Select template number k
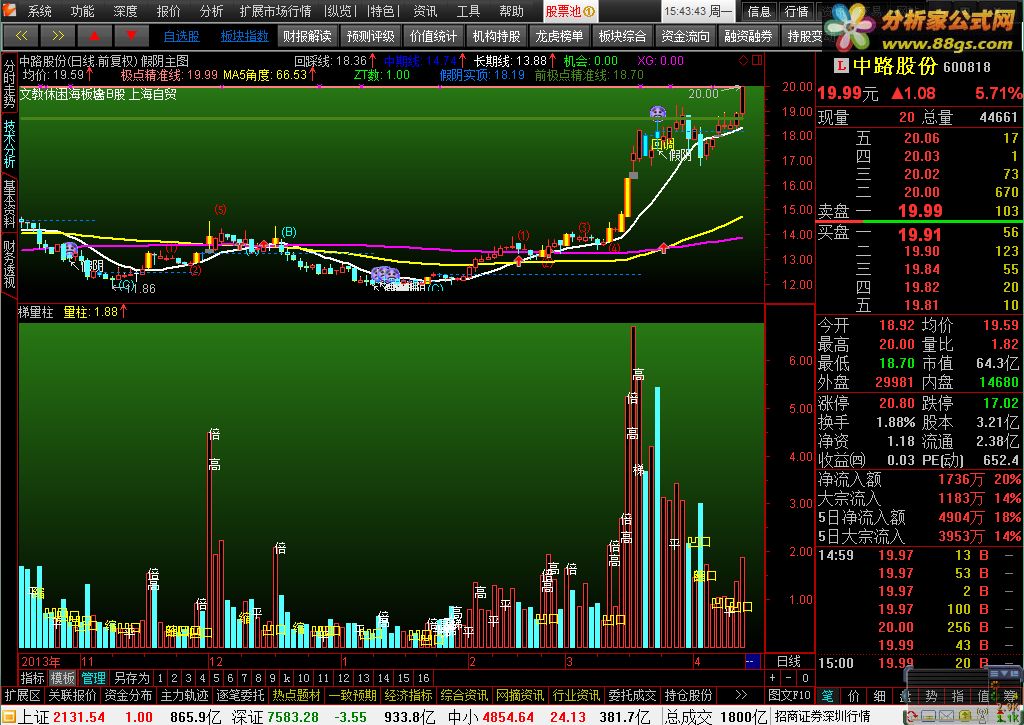 (x=287, y=678)
